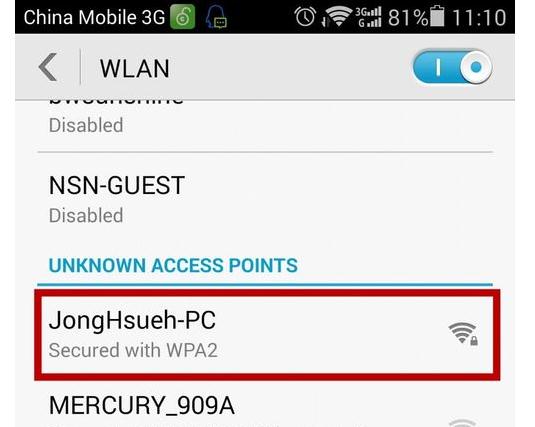The image size is (535, 427).
Task: Select the JongHsueh-PC network
Action: click(267, 335)
